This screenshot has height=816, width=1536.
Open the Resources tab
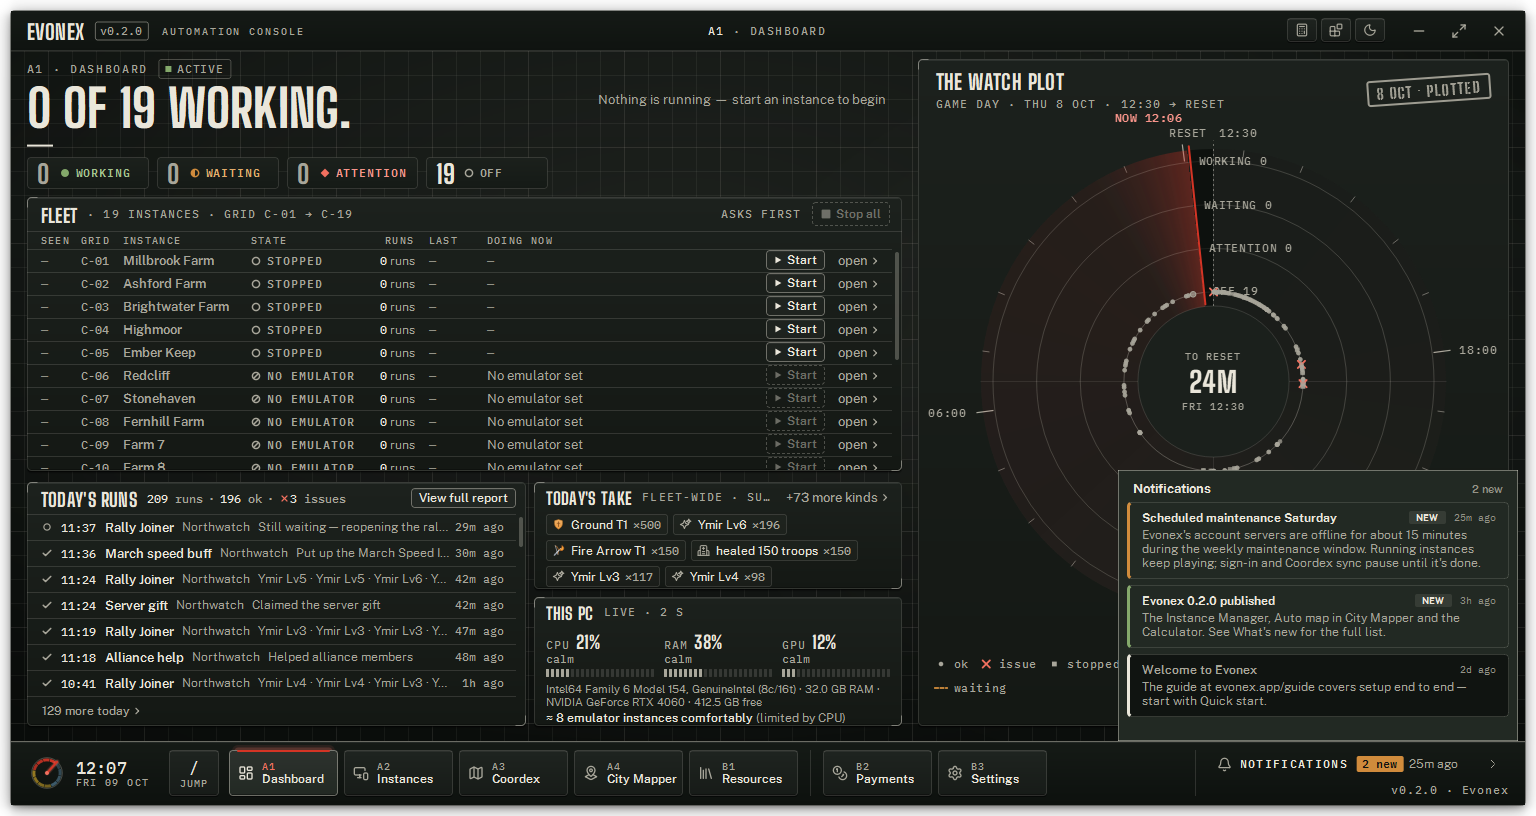pyautogui.click(x=743, y=774)
